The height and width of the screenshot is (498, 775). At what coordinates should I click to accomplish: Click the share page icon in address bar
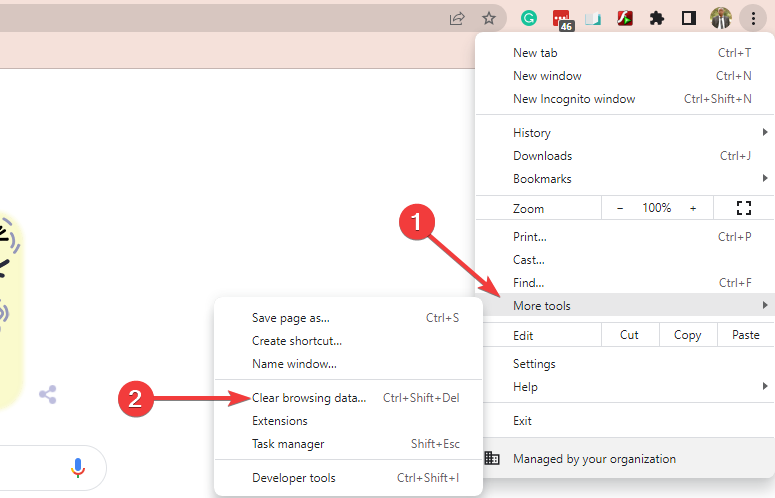[x=457, y=19]
